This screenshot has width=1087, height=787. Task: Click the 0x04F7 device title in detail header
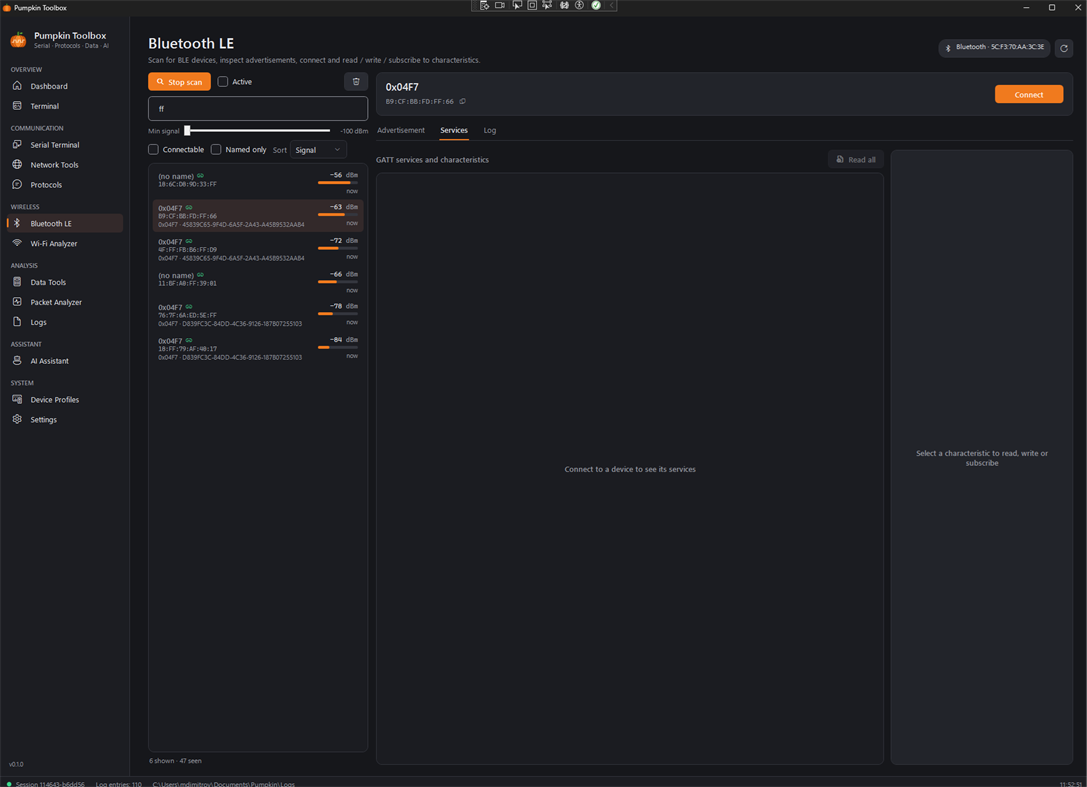click(x=402, y=87)
